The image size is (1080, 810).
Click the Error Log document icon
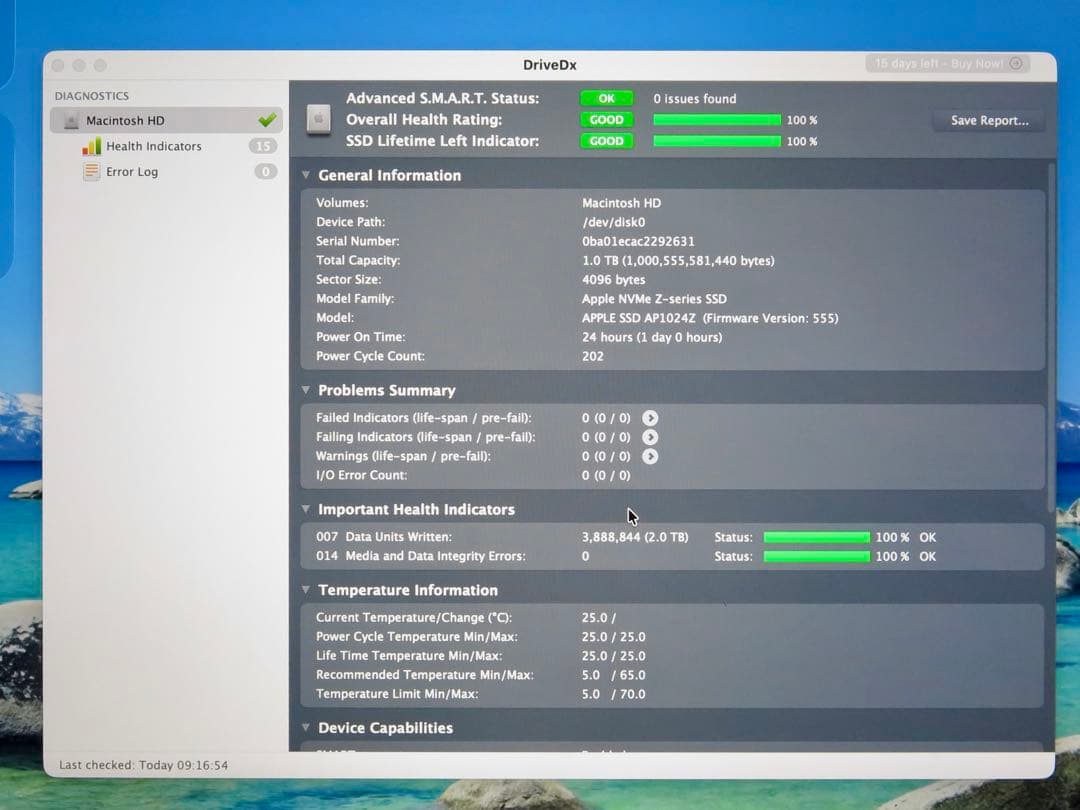[x=91, y=172]
